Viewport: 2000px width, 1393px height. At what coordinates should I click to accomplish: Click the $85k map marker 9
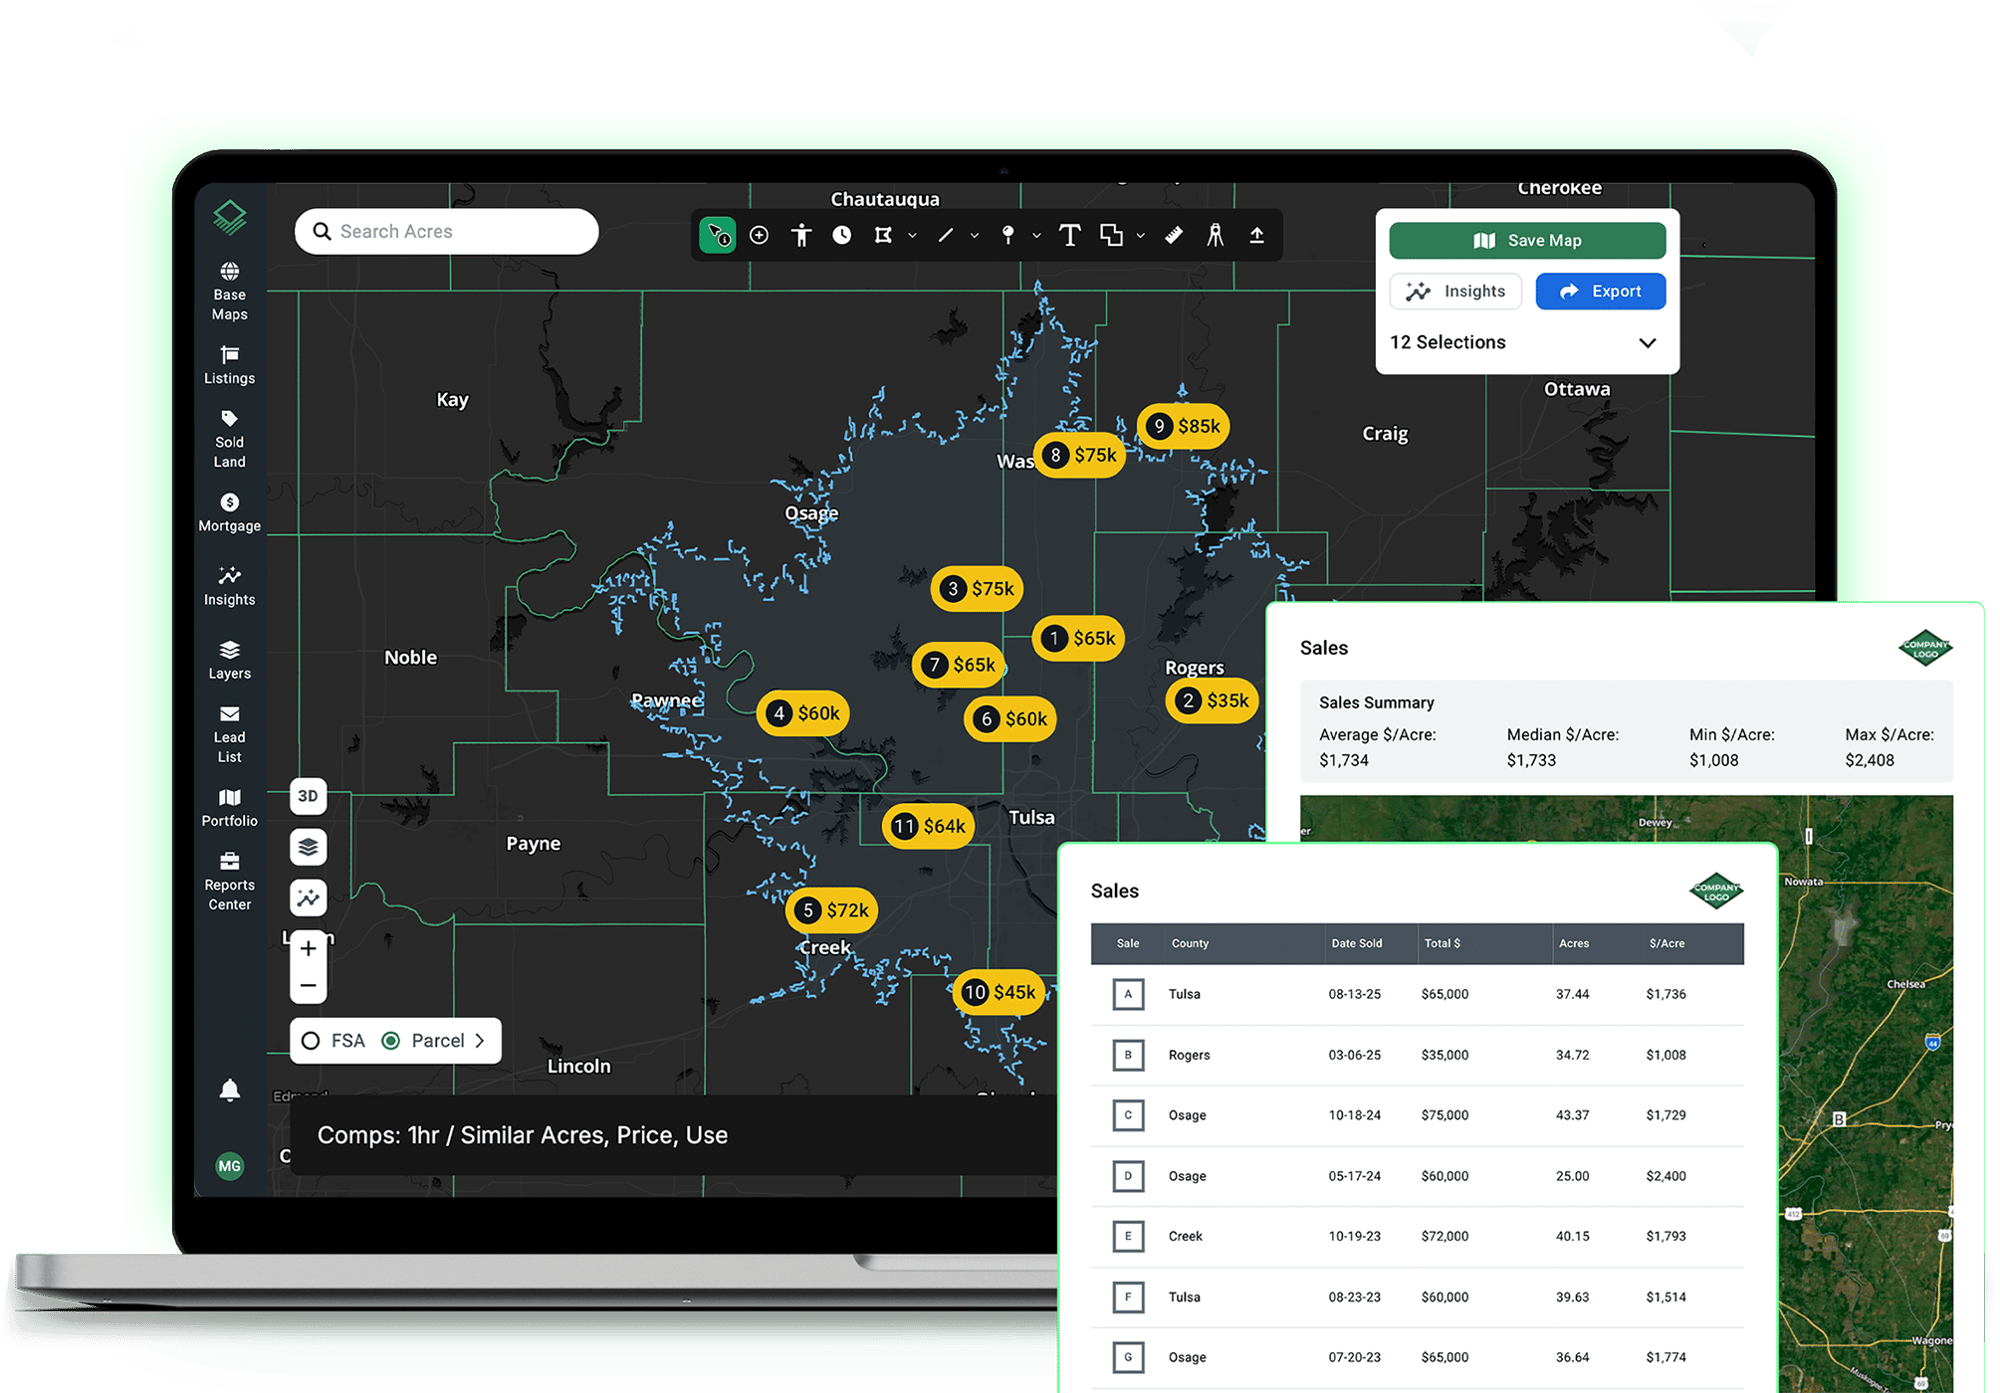(x=1185, y=426)
